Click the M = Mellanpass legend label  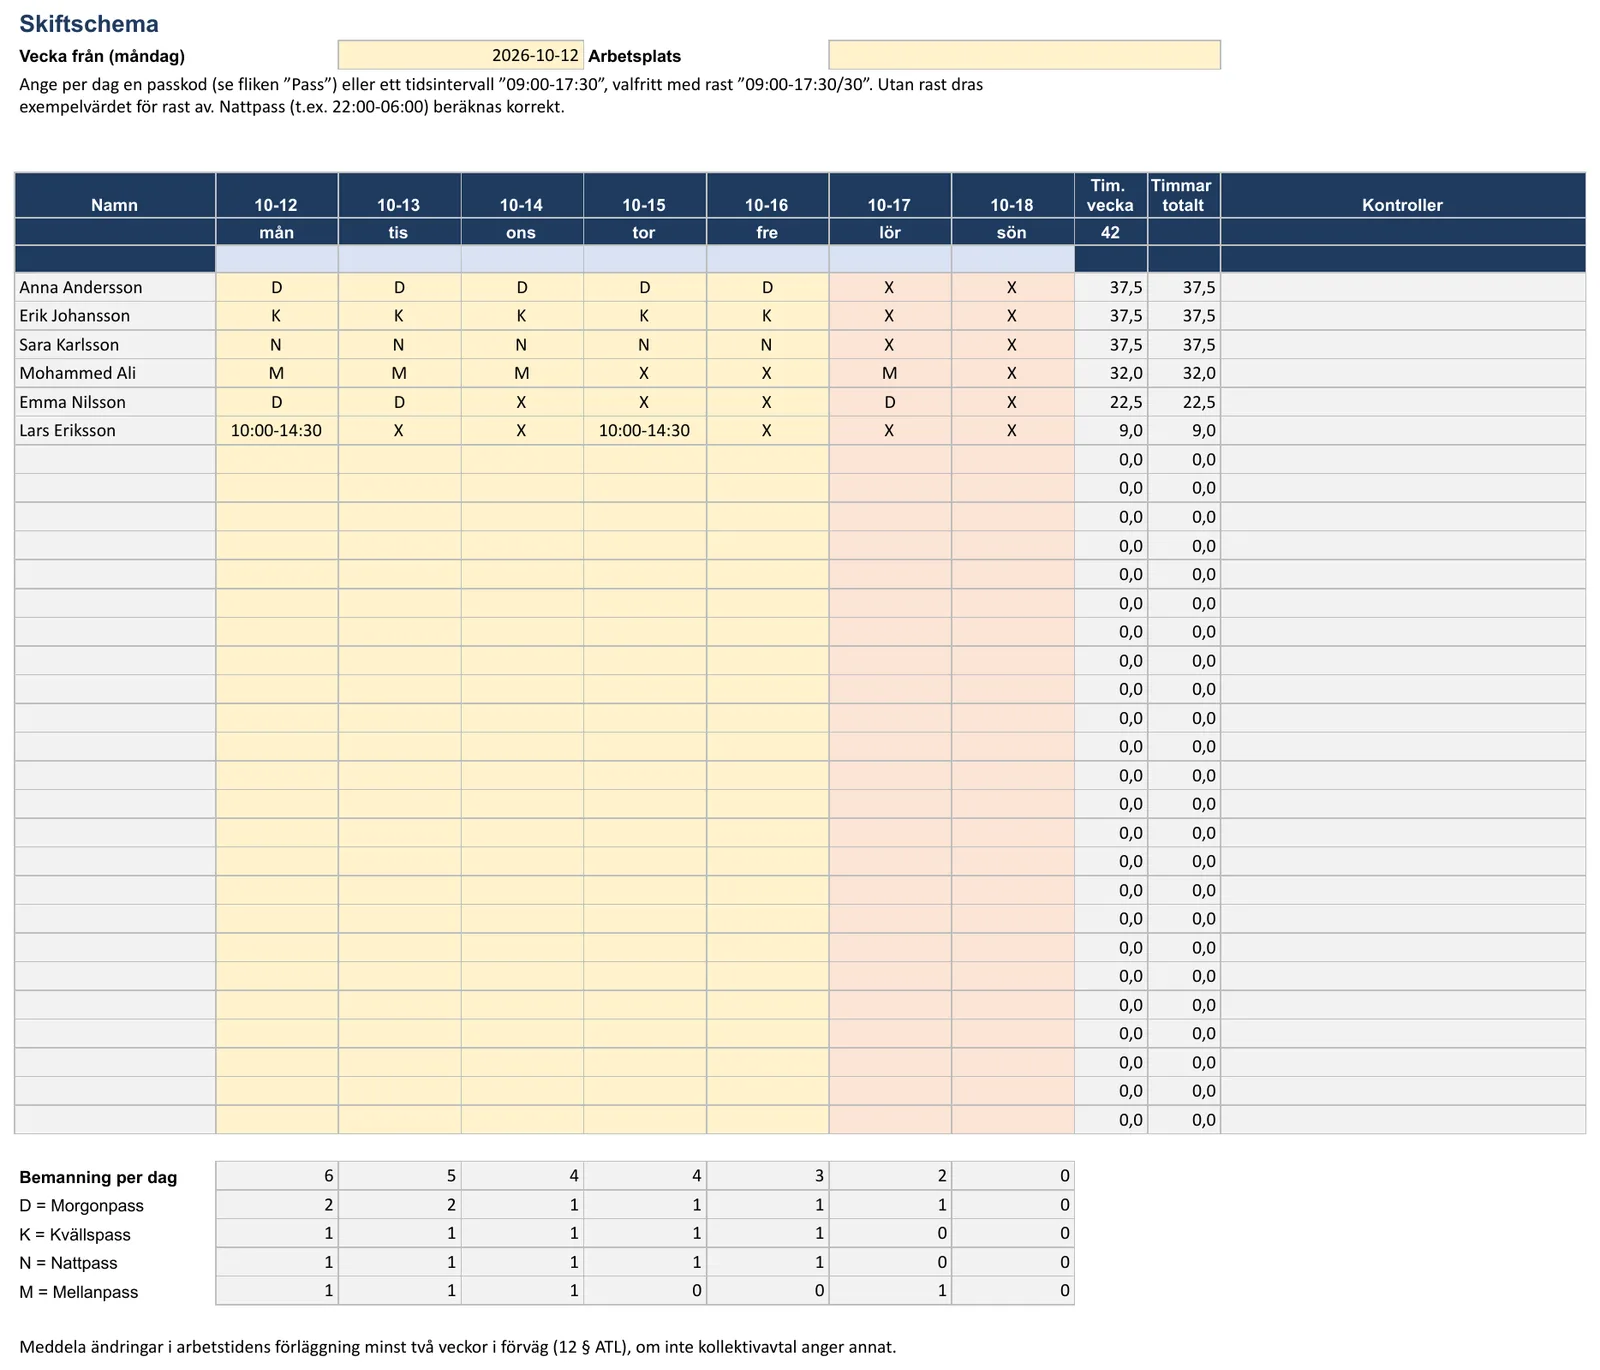(78, 1292)
